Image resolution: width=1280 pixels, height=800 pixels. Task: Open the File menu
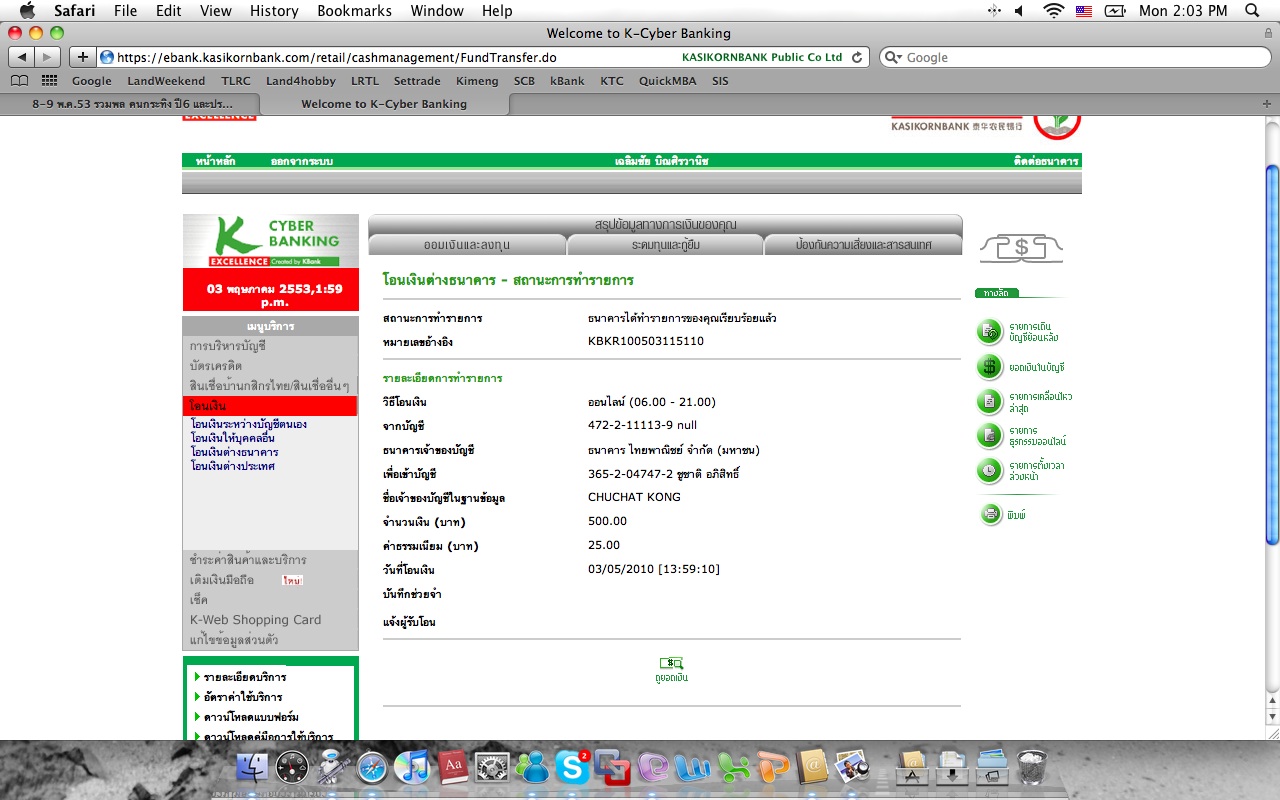click(125, 11)
